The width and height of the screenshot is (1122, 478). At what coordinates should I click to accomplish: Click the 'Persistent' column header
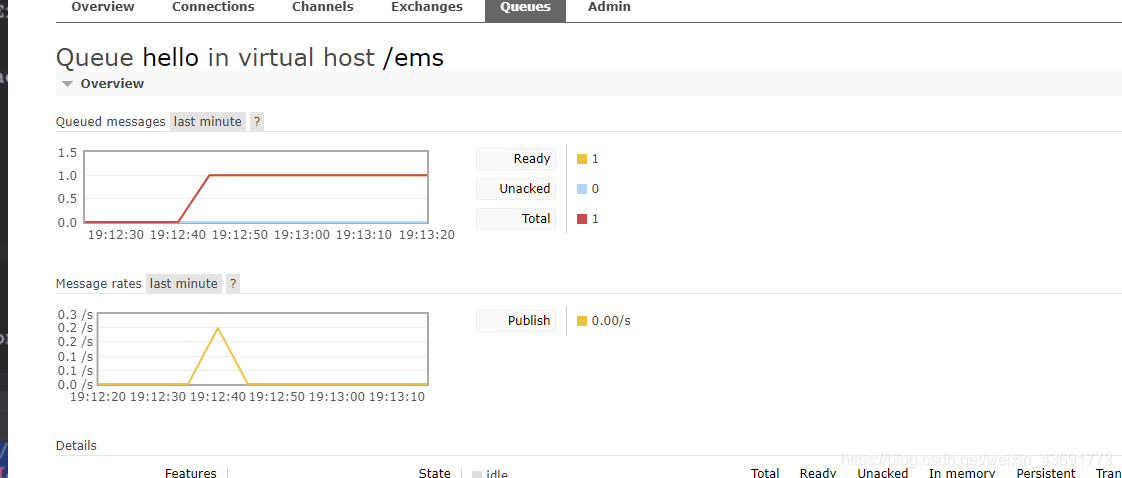[1046, 473]
